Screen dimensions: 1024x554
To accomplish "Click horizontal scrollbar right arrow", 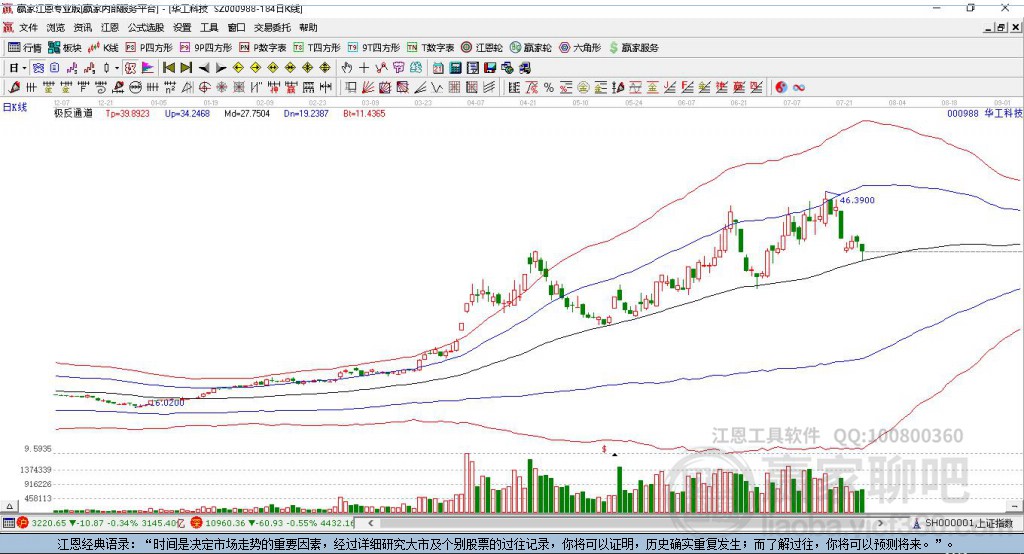I will [880, 523].
